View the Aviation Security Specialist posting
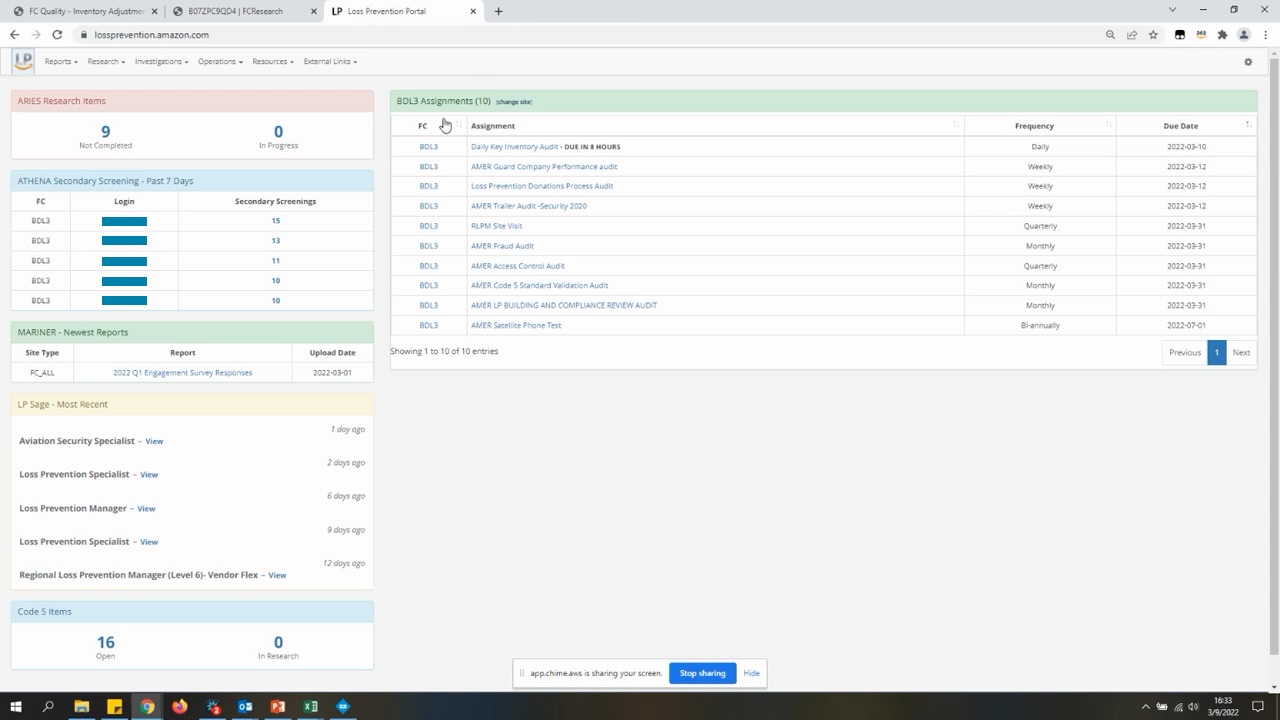This screenshot has width=1280, height=720. coord(154,441)
